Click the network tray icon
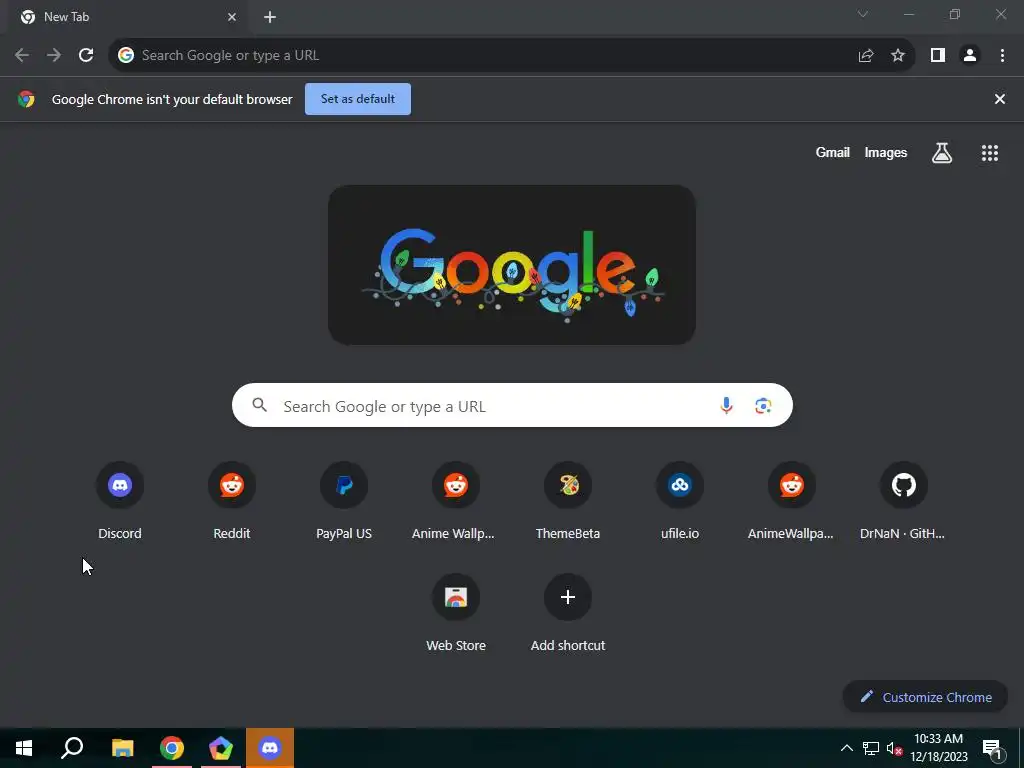The height and width of the screenshot is (768, 1024). (871, 748)
